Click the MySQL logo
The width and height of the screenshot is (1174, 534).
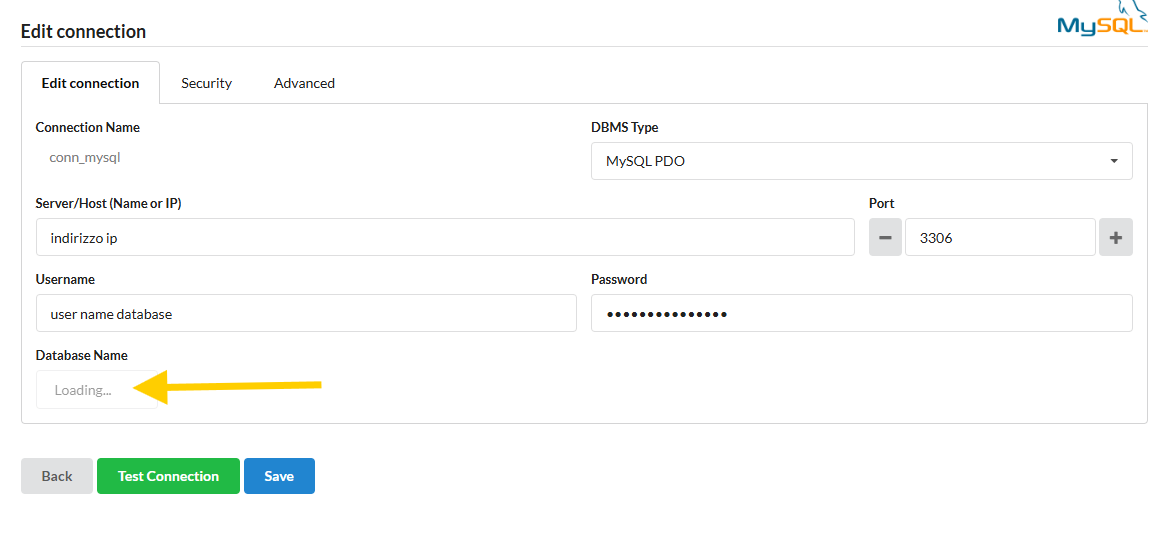(1102, 18)
